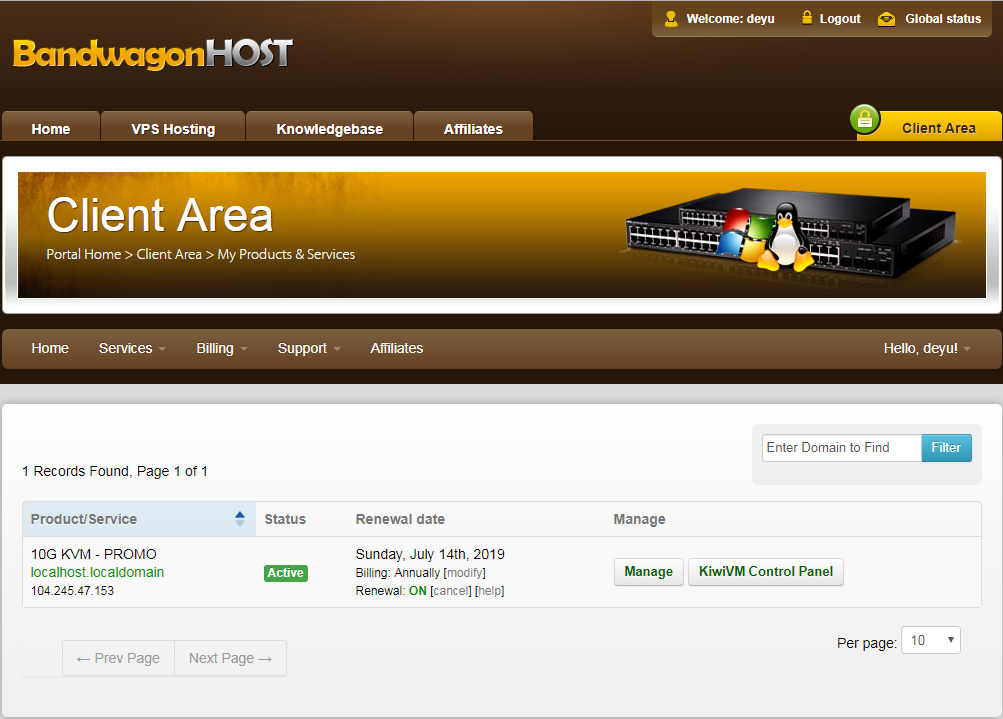The width and height of the screenshot is (1003, 719).
Task: Open Affiliates in the brown menu bar
Action: [x=397, y=348]
